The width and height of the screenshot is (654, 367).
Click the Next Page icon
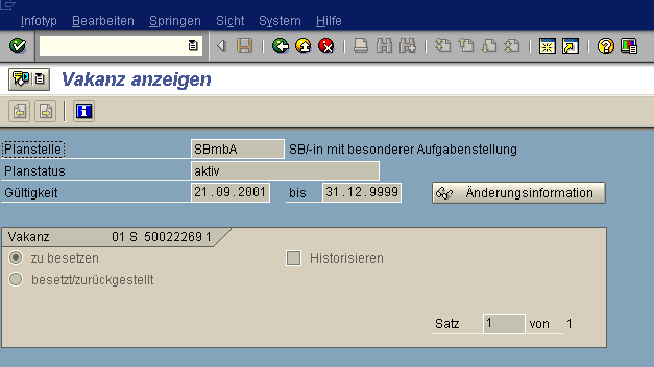click(x=489, y=45)
